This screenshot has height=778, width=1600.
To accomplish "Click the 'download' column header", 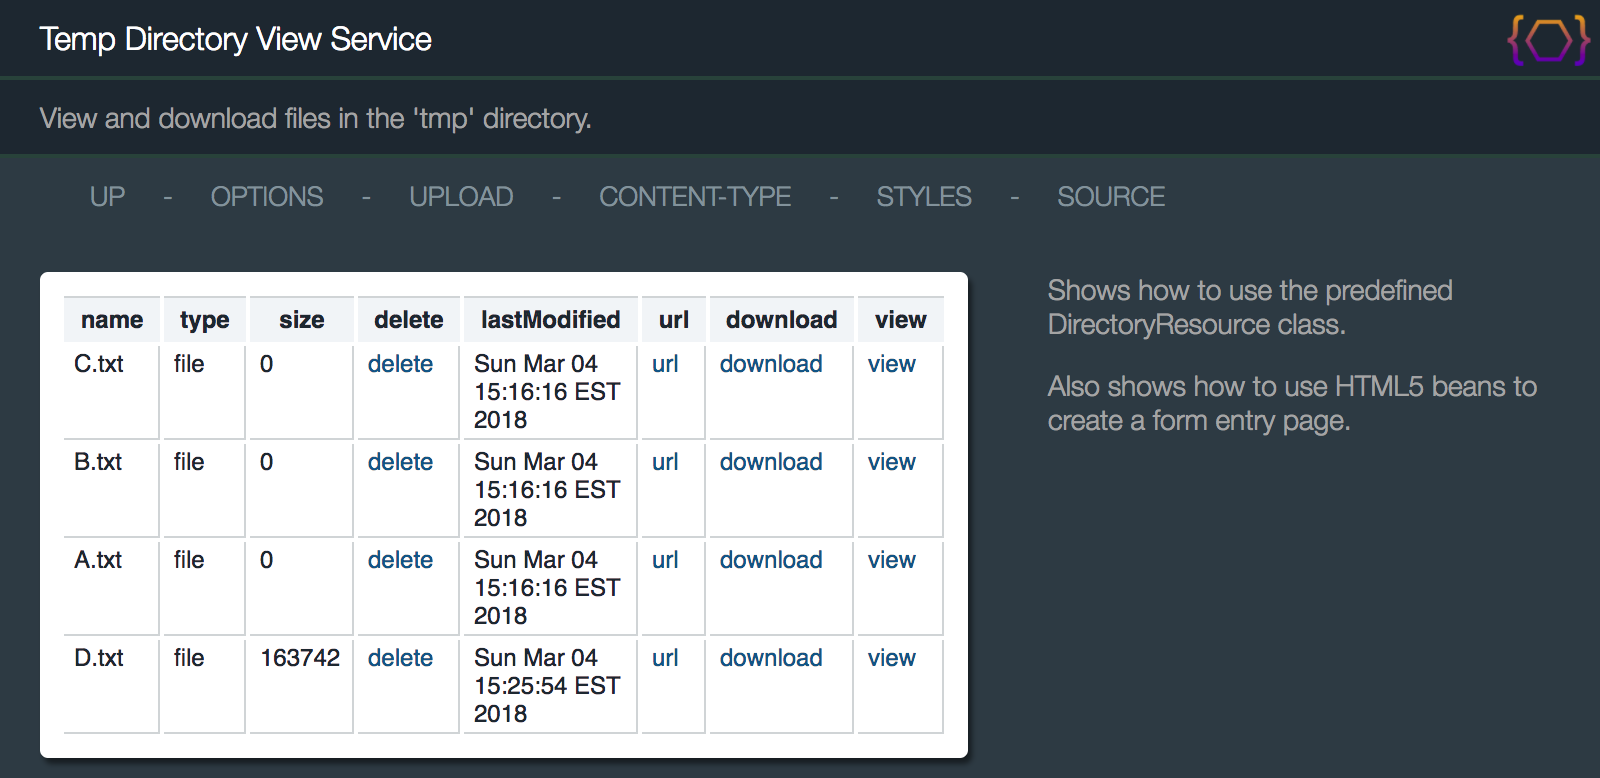I will [782, 320].
